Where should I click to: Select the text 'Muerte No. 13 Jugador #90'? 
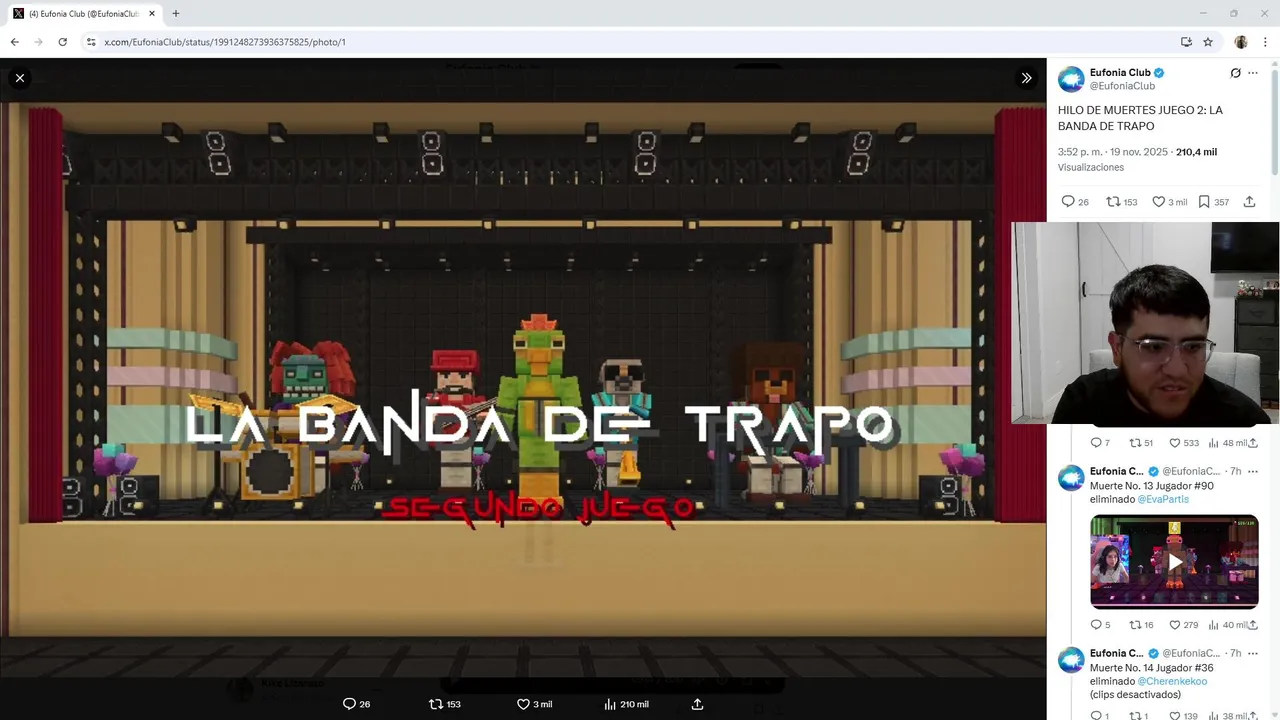click(1152, 485)
